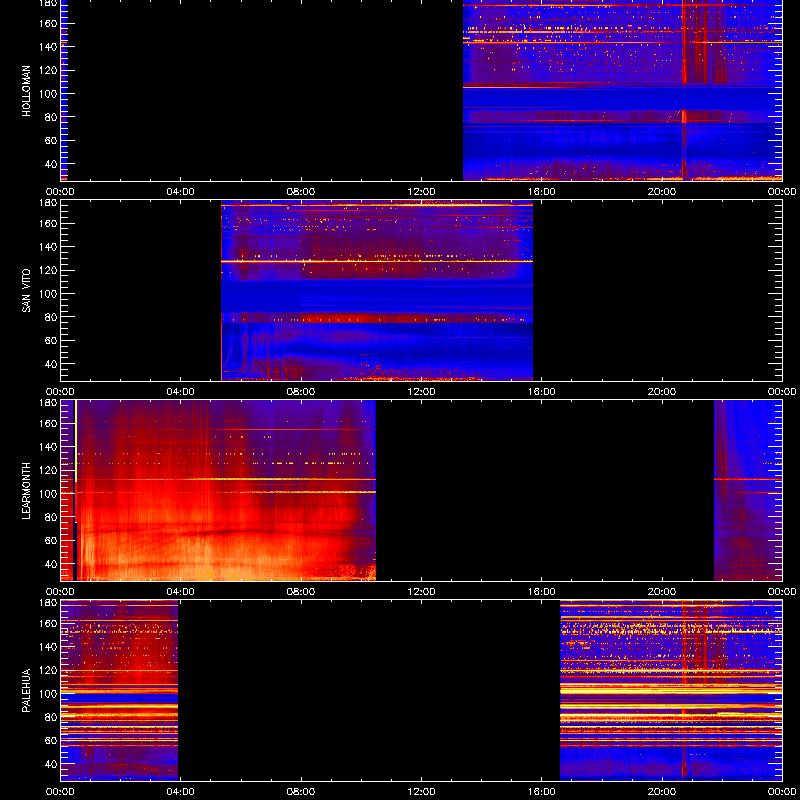Choose frequency 120 on Palehua axis
The width and height of the screenshot is (800, 800).
[x=50, y=670]
